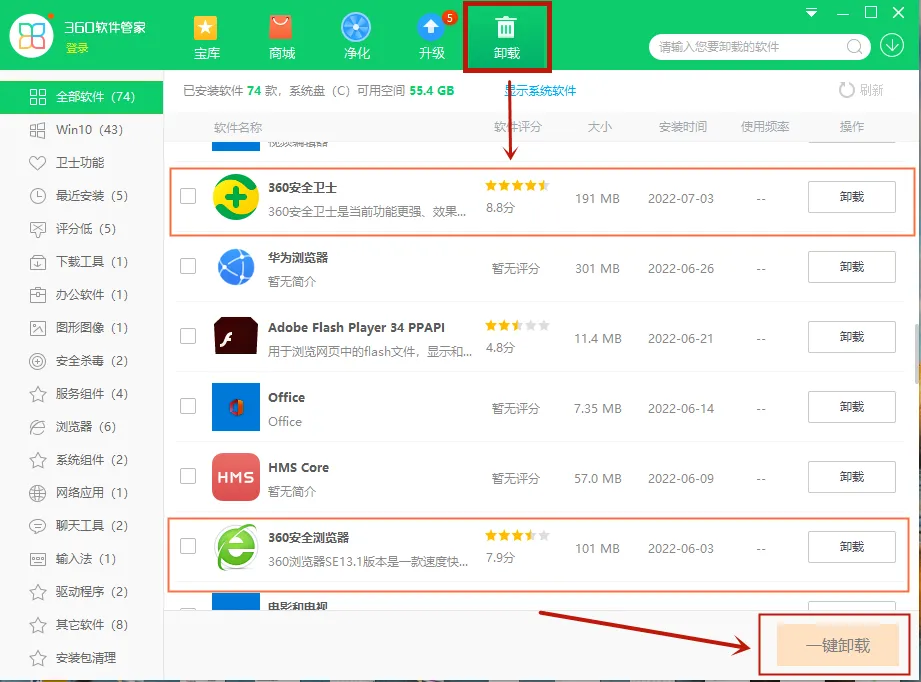Select the 卸载 uninstall tab
Screen dimensions: 921x682
point(506,38)
